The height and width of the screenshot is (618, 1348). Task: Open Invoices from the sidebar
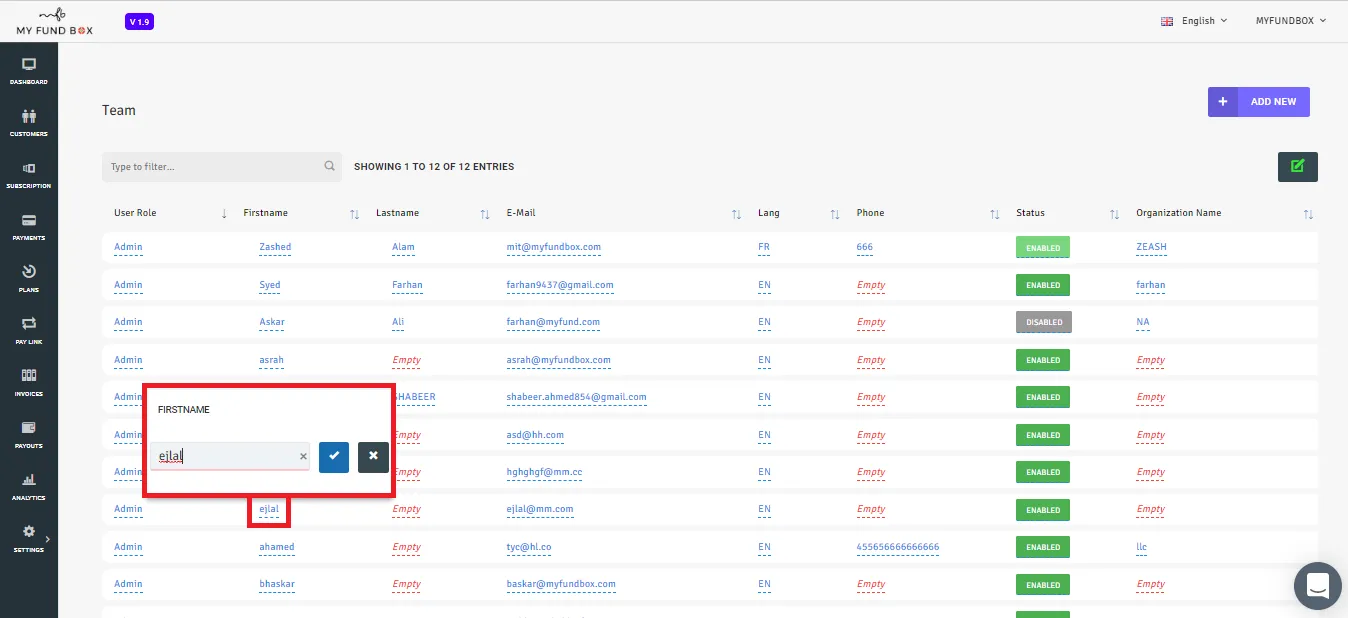pyautogui.click(x=29, y=382)
